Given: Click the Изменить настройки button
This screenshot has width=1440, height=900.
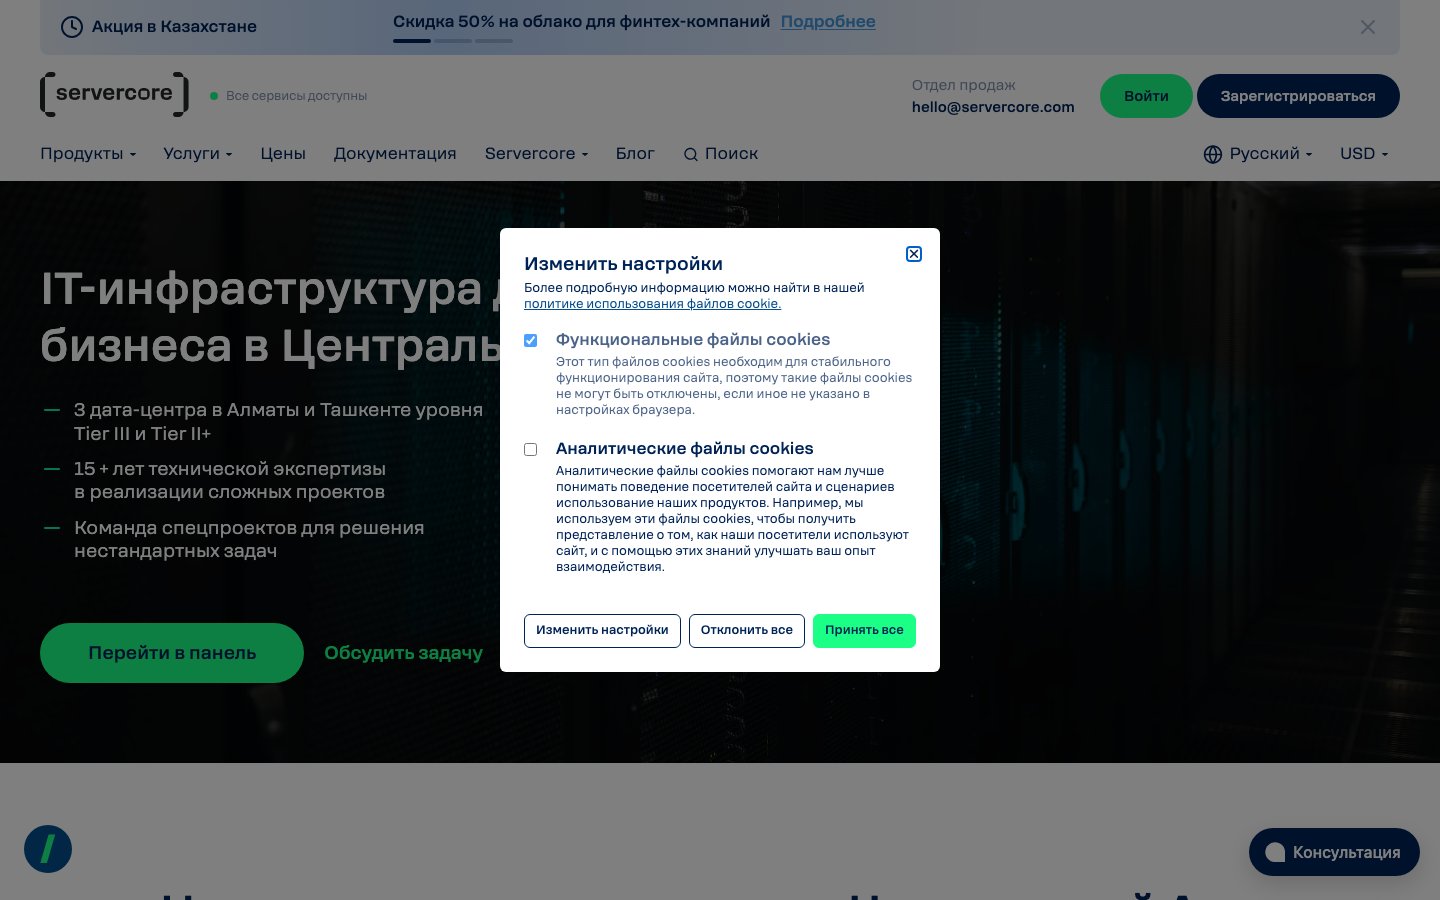Looking at the screenshot, I should point(602,631).
